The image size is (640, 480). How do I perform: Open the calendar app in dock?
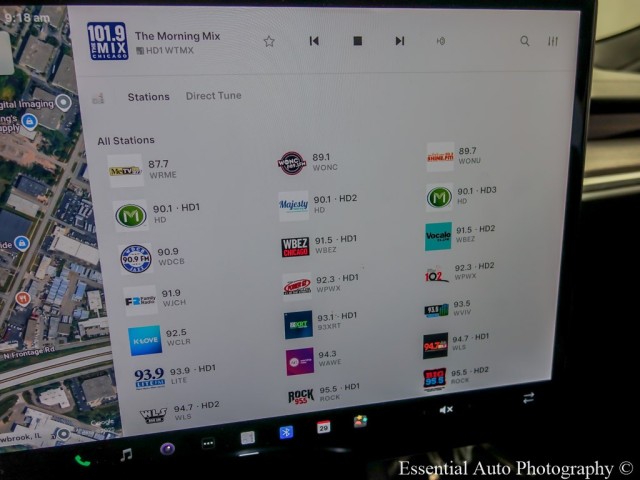click(323, 427)
